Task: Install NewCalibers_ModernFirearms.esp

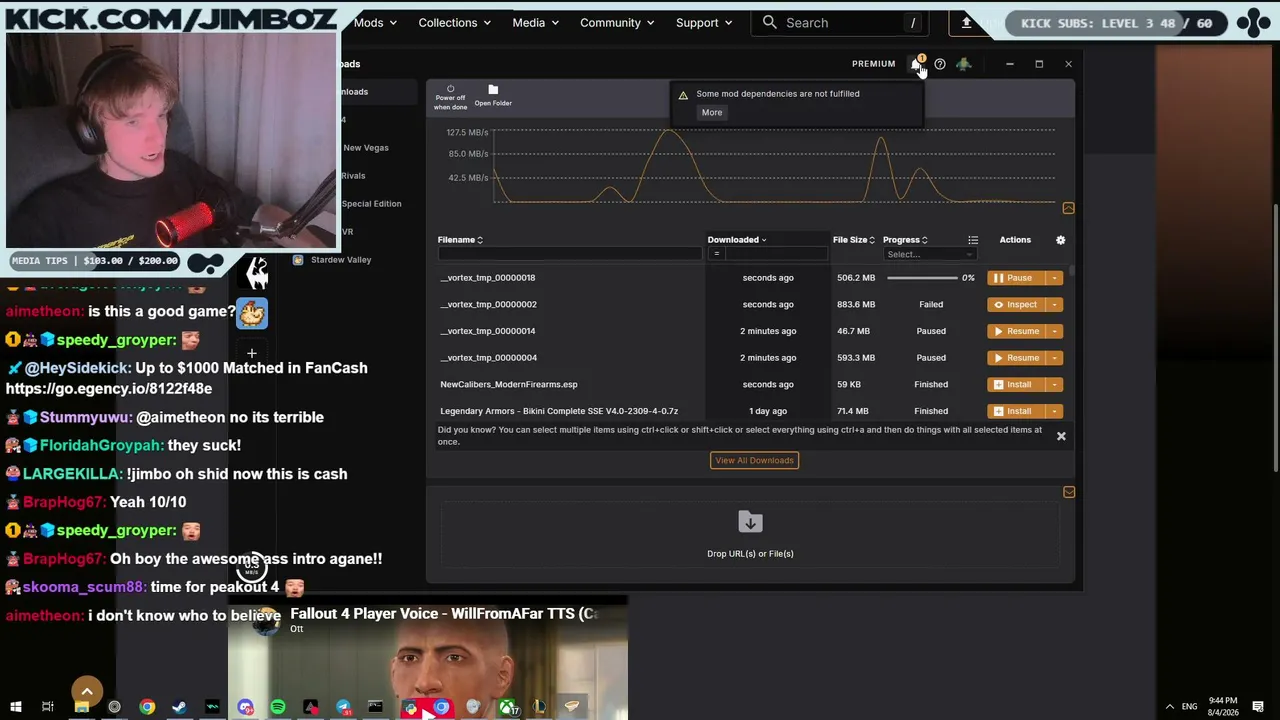Action: tap(1015, 385)
